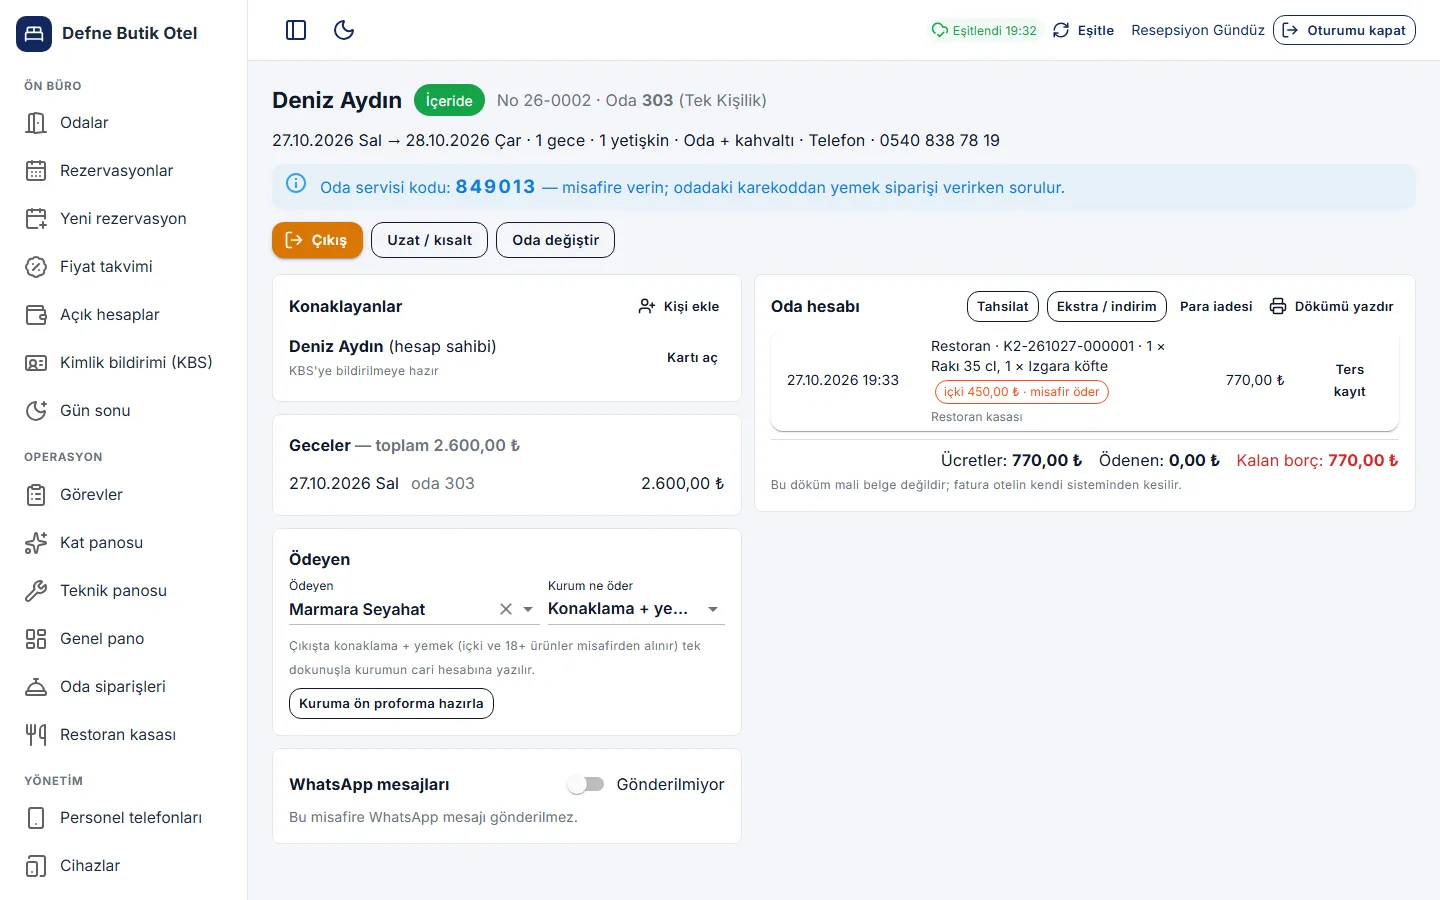
Task: Click Kartı aç for Deniz Aydın
Action: click(692, 357)
